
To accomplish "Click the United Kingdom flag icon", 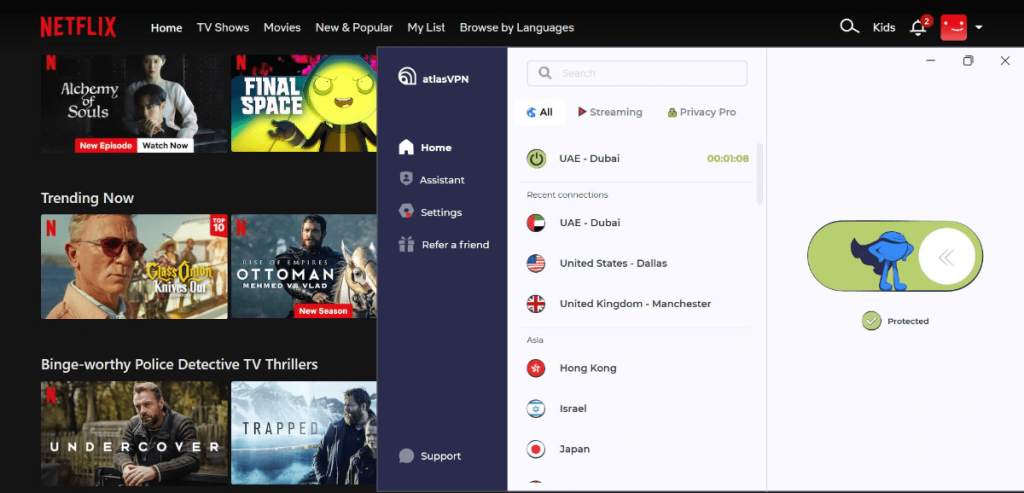I will tap(536, 304).
